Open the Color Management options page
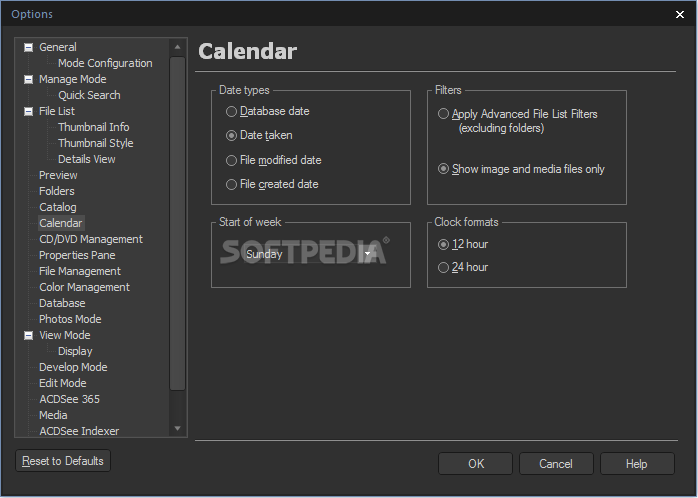 click(84, 287)
